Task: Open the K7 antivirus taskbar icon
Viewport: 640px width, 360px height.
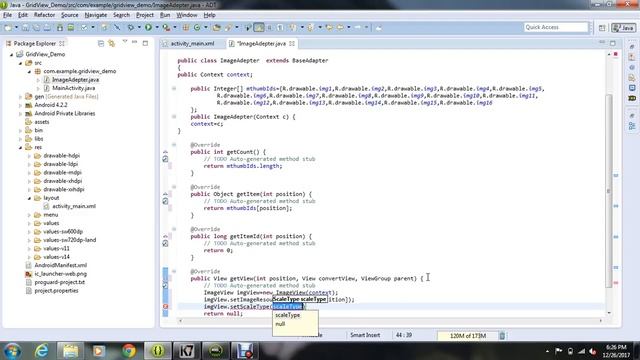Action: pyautogui.click(x=187, y=351)
